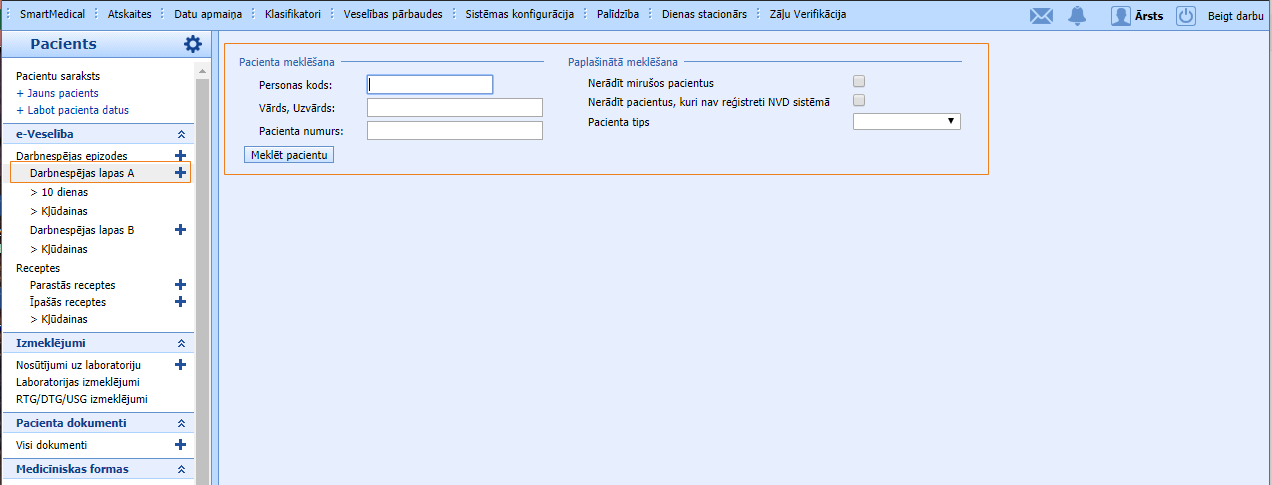Click the Jauns pacients link
Screen dimensions: 1272x485
tap(62, 93)
